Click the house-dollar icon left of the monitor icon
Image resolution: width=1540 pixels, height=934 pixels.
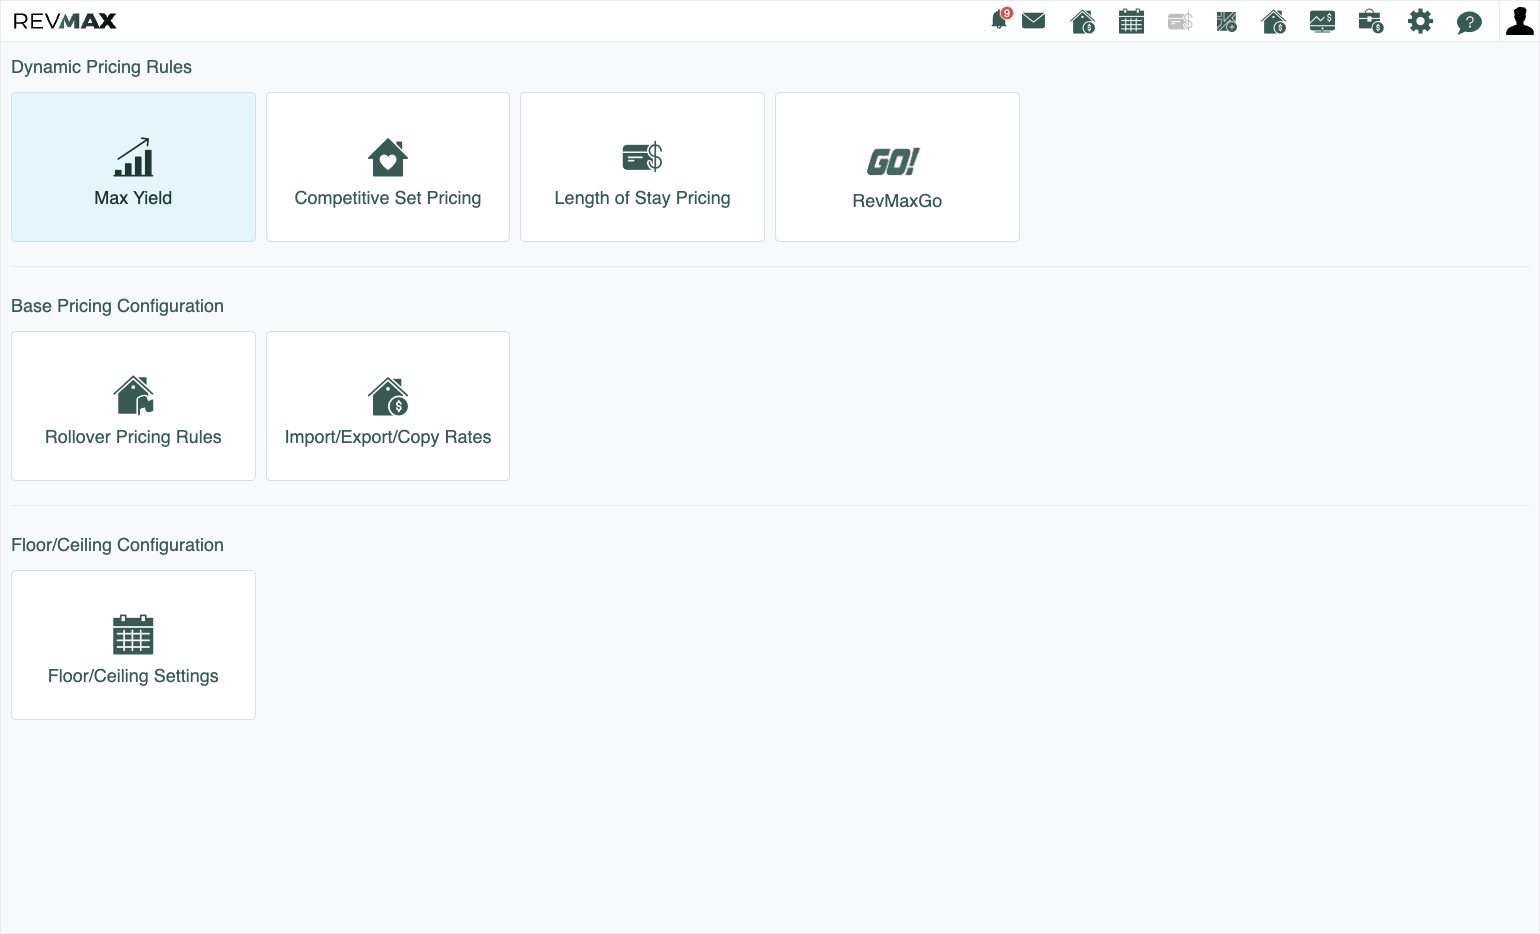[1274, 21]
